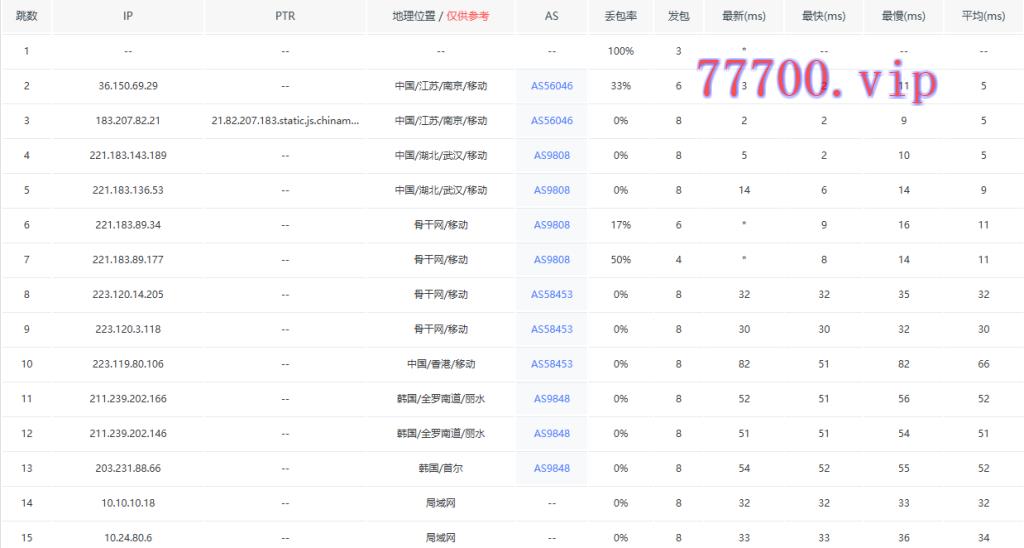The image size is (1024, 548).
Task: Click the 77700.vip watermark text
Action: pyautogui.click(x=817, y=77)
